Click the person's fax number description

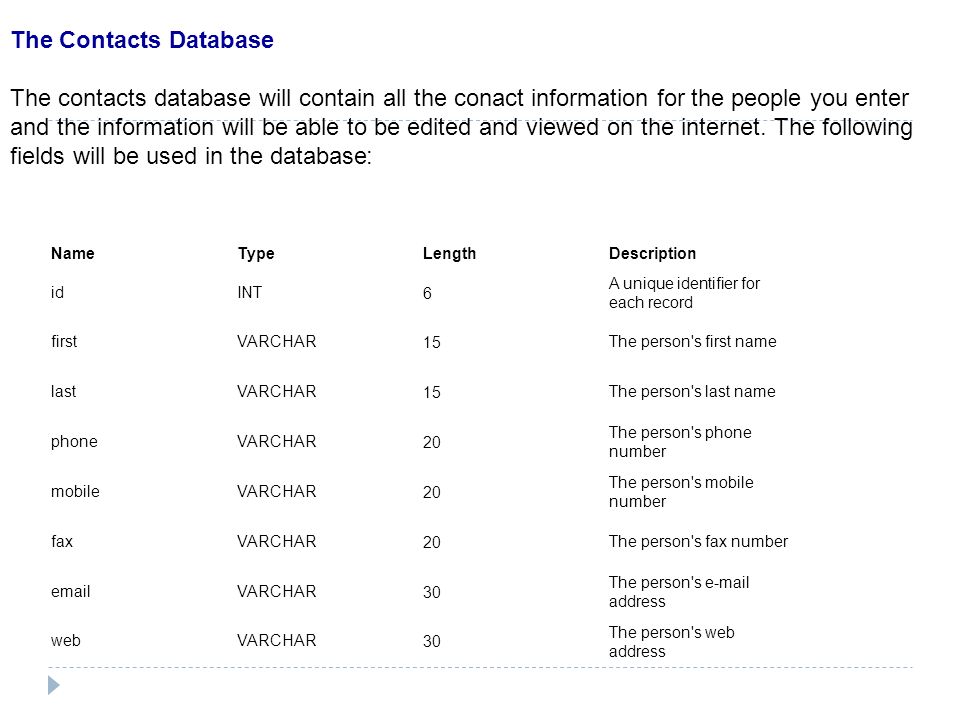(698, 542)
